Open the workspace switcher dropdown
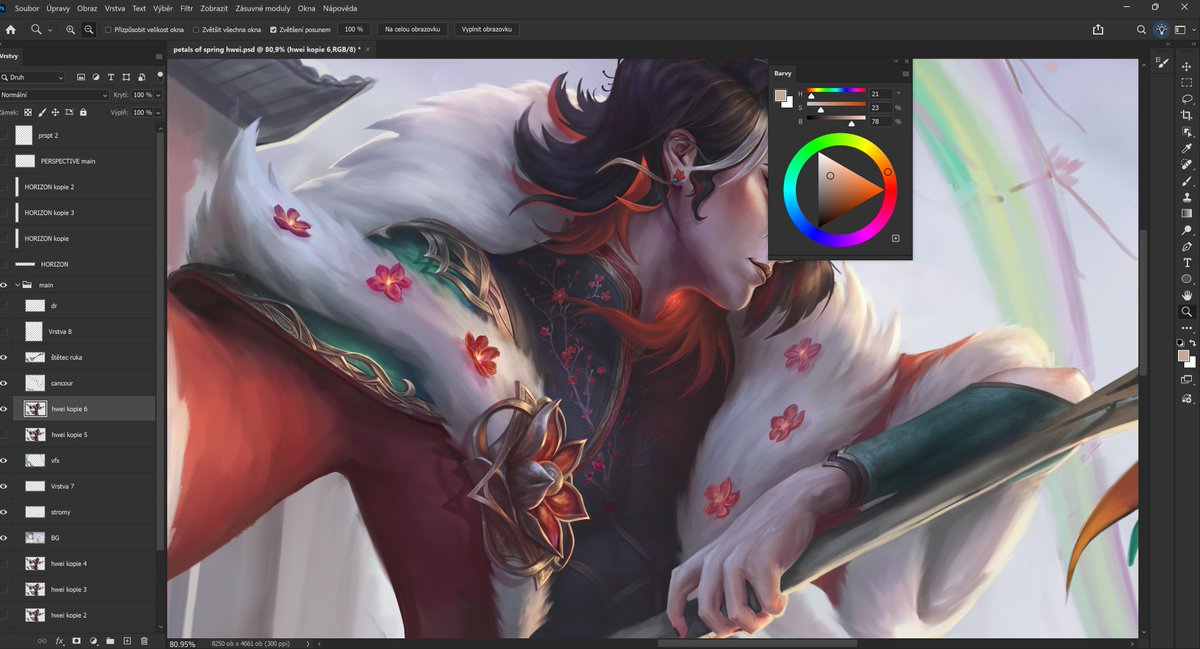Image resolution: width=1200 pixels, height=649 pixels. [x=1182, y=29]
